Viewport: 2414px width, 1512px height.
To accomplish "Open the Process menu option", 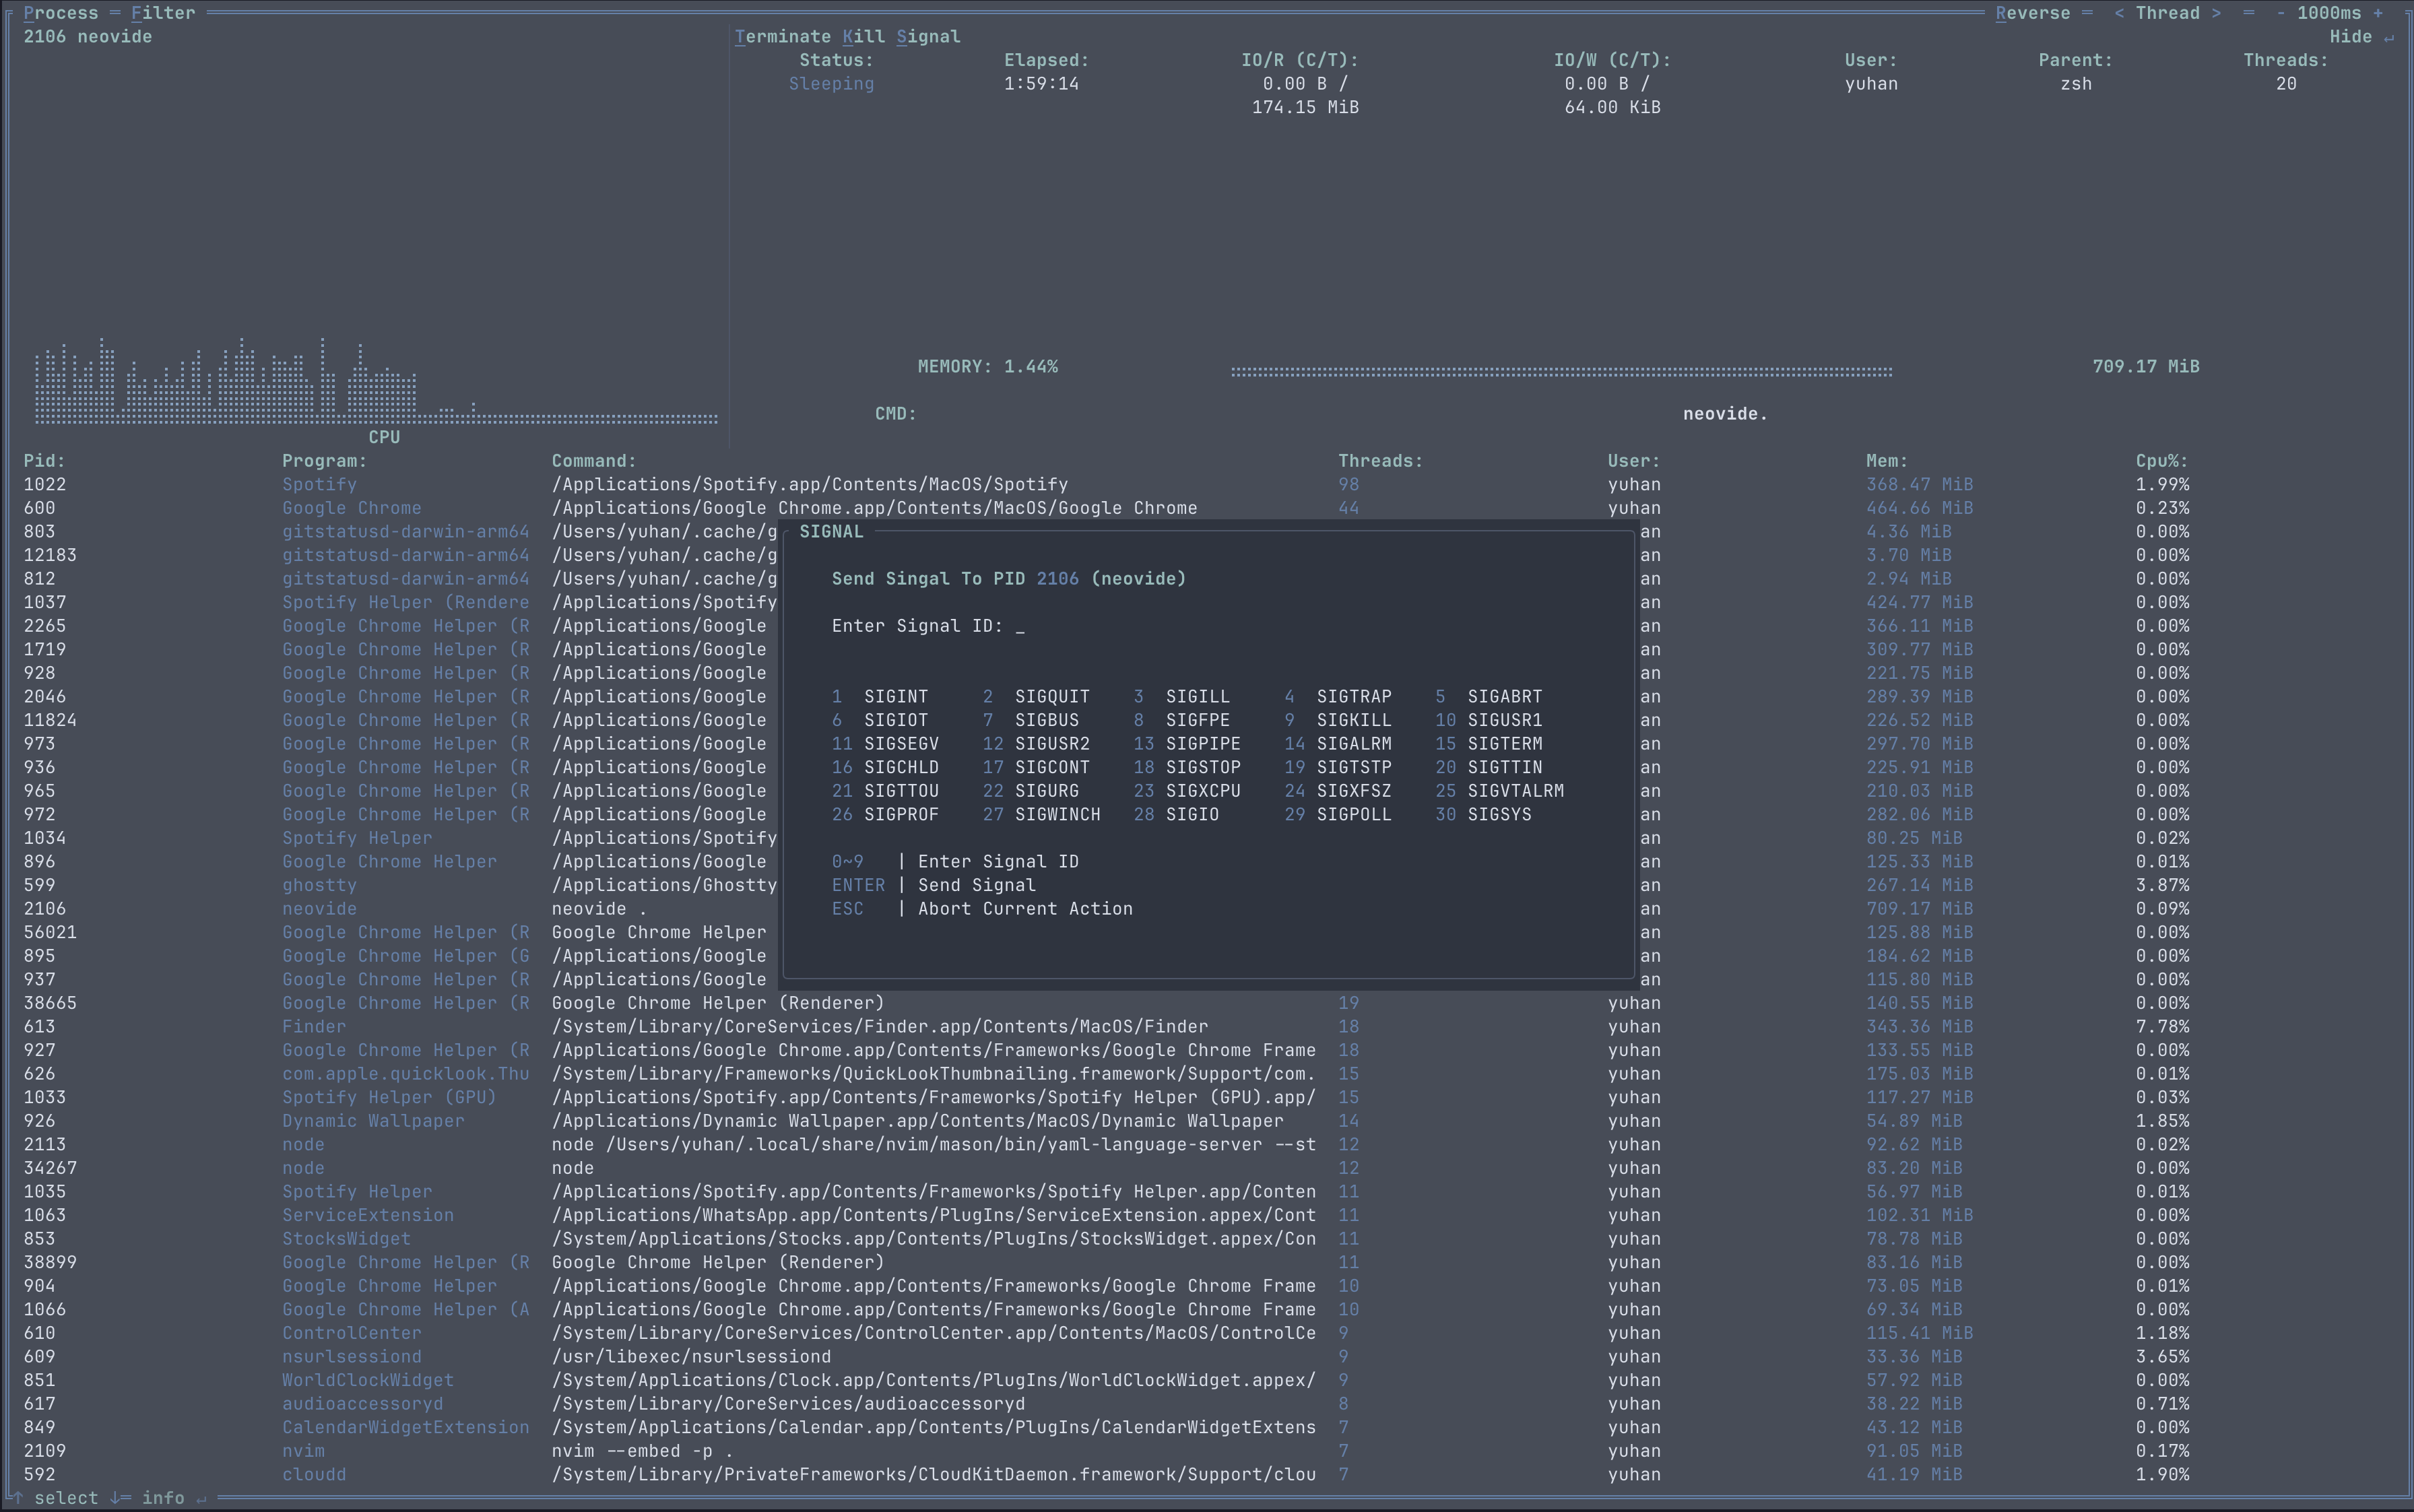I will [60, 13].
